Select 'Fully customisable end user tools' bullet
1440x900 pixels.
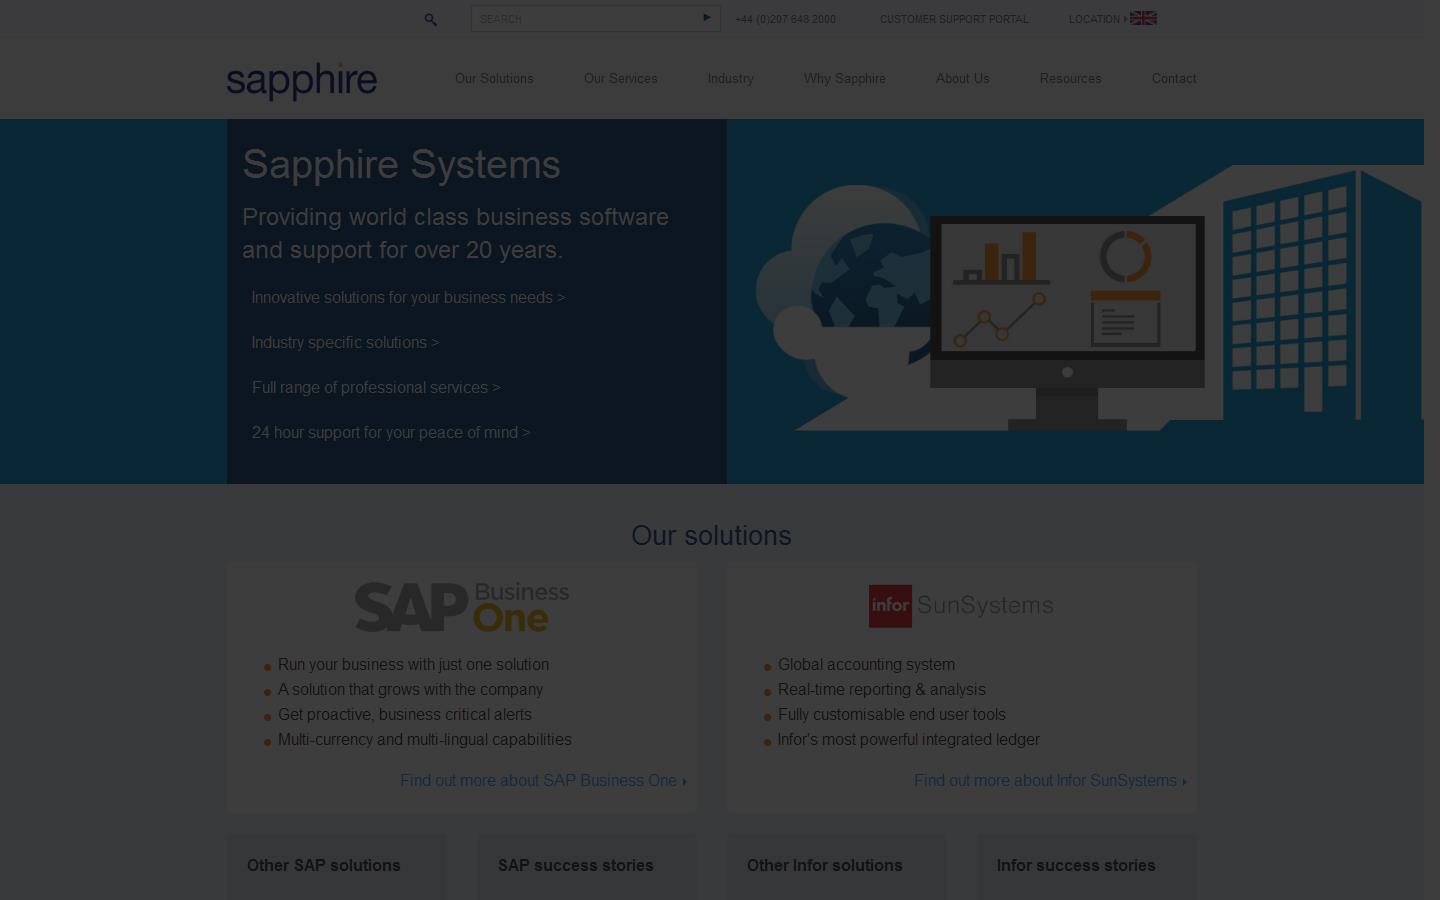pyautogui.click(x=892, y=715)
